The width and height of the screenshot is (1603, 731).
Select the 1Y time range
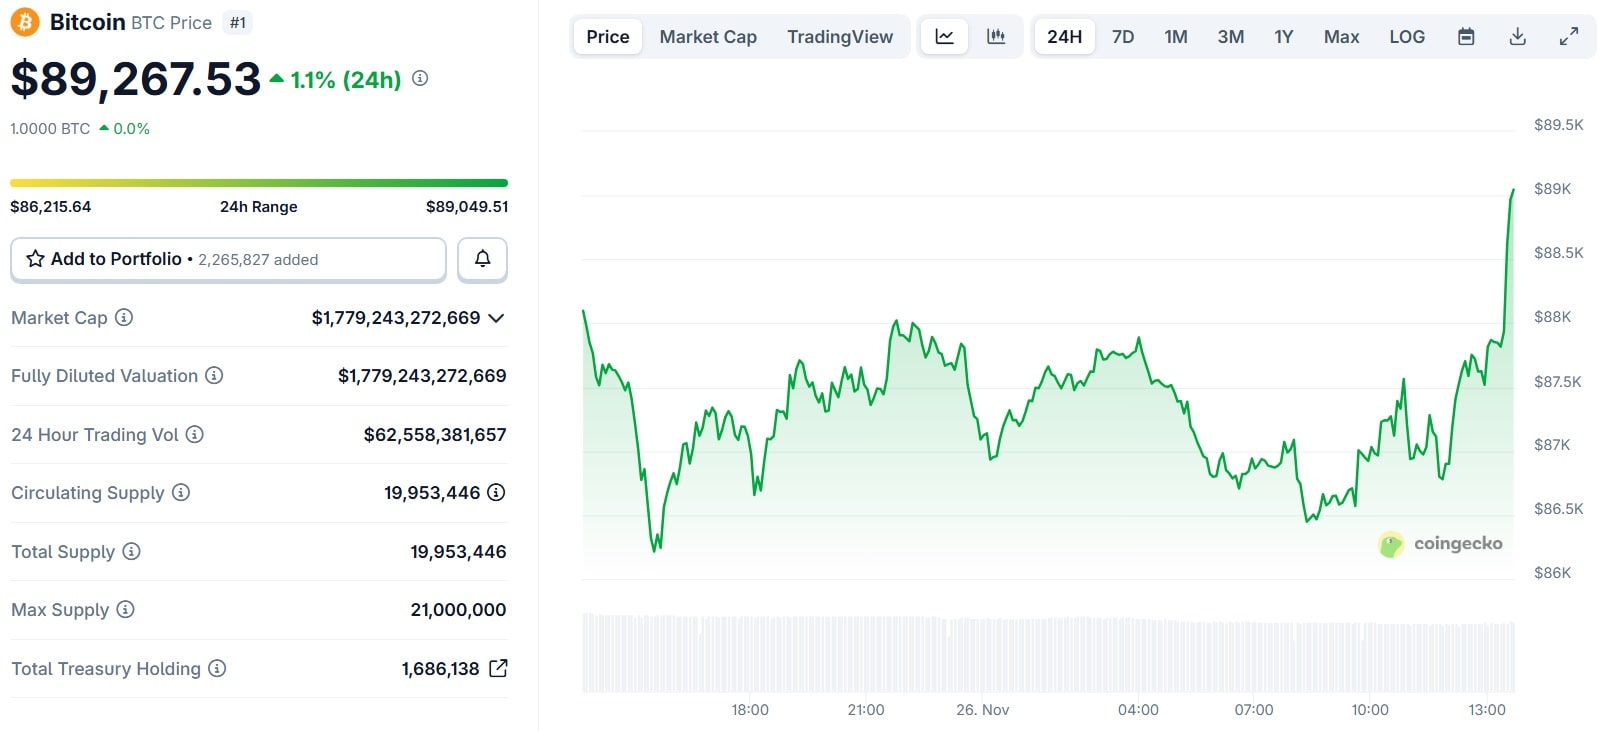point(1283,37)
